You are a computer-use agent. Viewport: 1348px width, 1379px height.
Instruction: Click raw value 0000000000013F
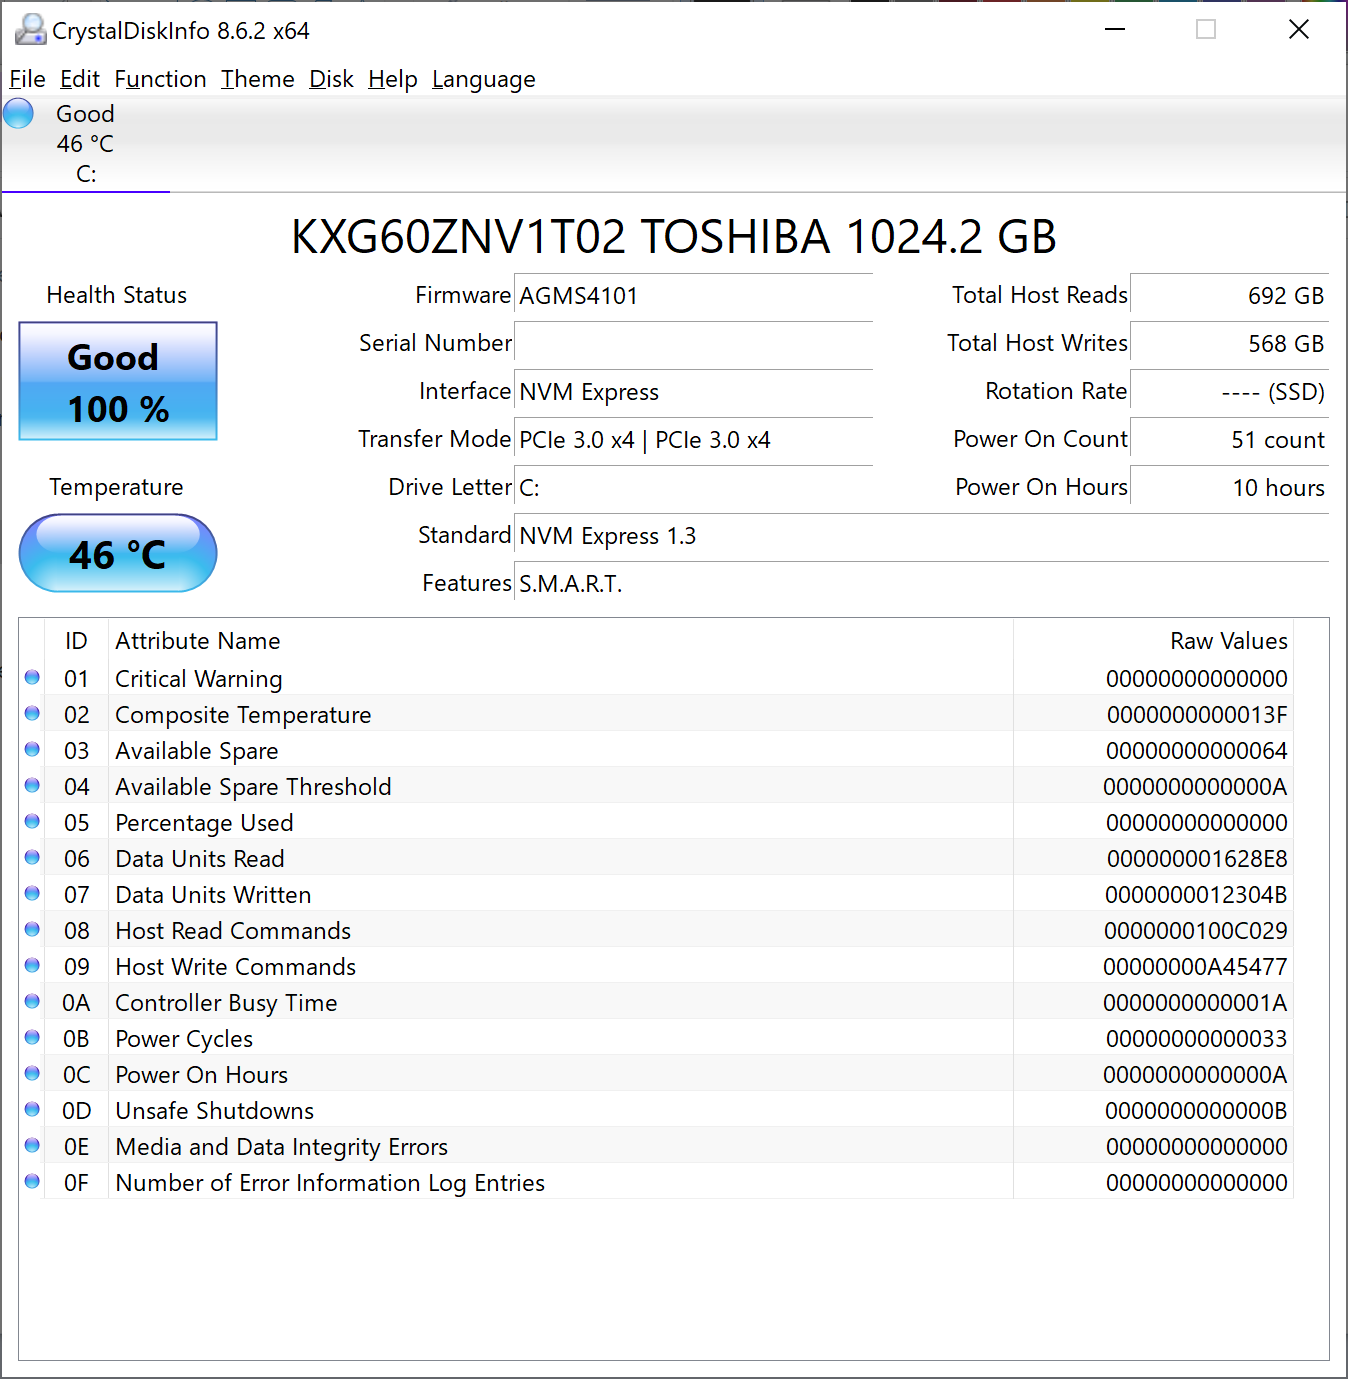[1197, 715]
